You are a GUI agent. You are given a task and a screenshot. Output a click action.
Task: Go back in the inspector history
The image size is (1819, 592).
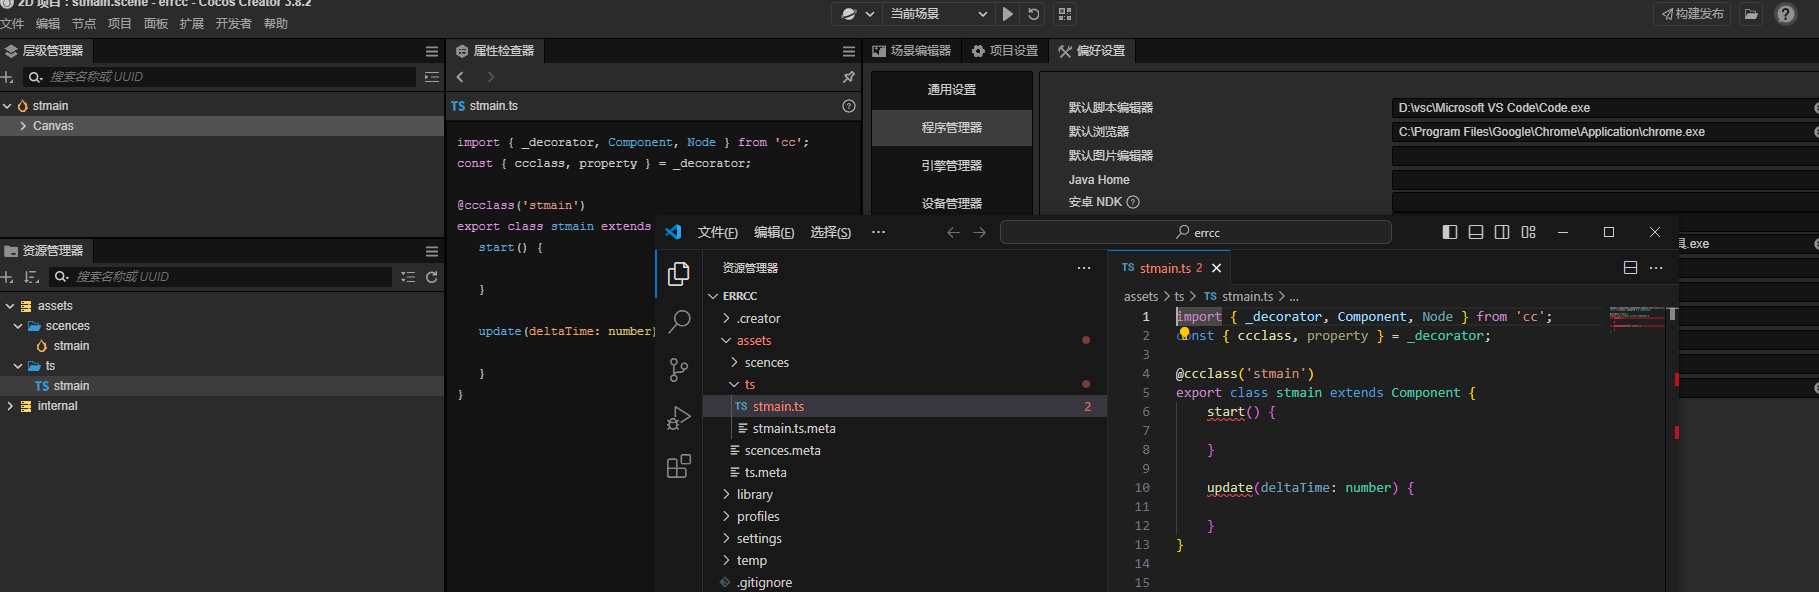click(x=460, y=77)
